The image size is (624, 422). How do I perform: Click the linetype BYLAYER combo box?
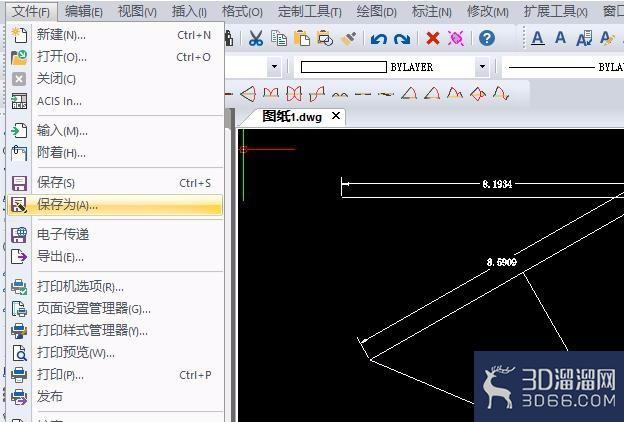point(565,67)
